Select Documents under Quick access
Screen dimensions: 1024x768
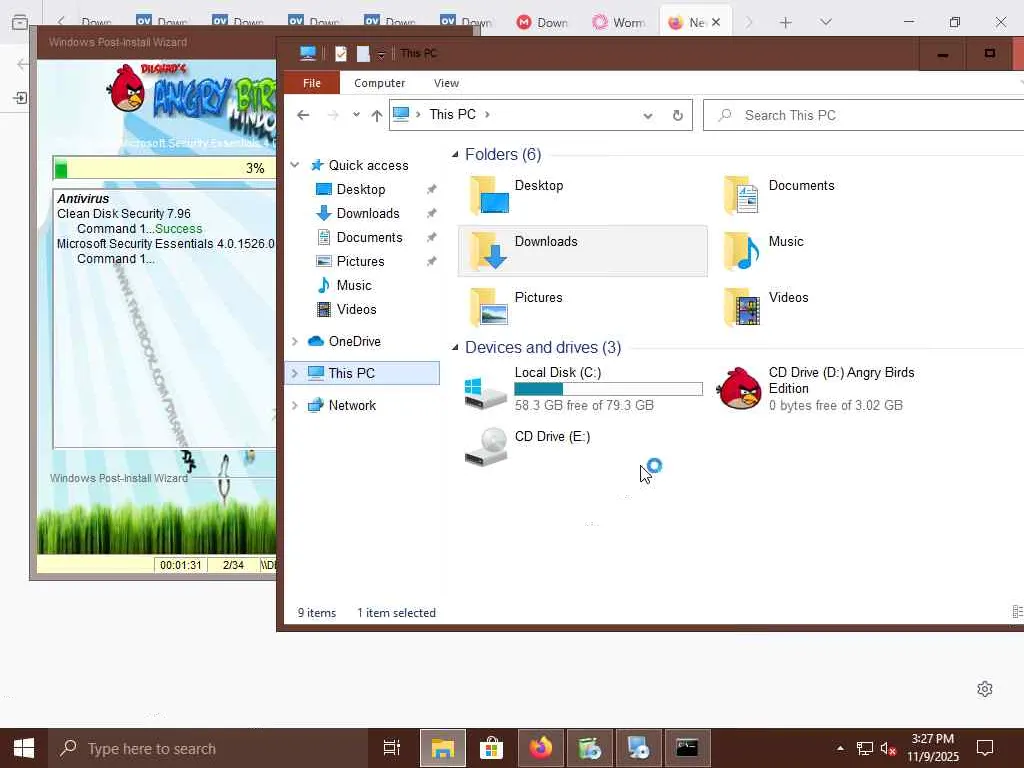[x=369, y=238]
